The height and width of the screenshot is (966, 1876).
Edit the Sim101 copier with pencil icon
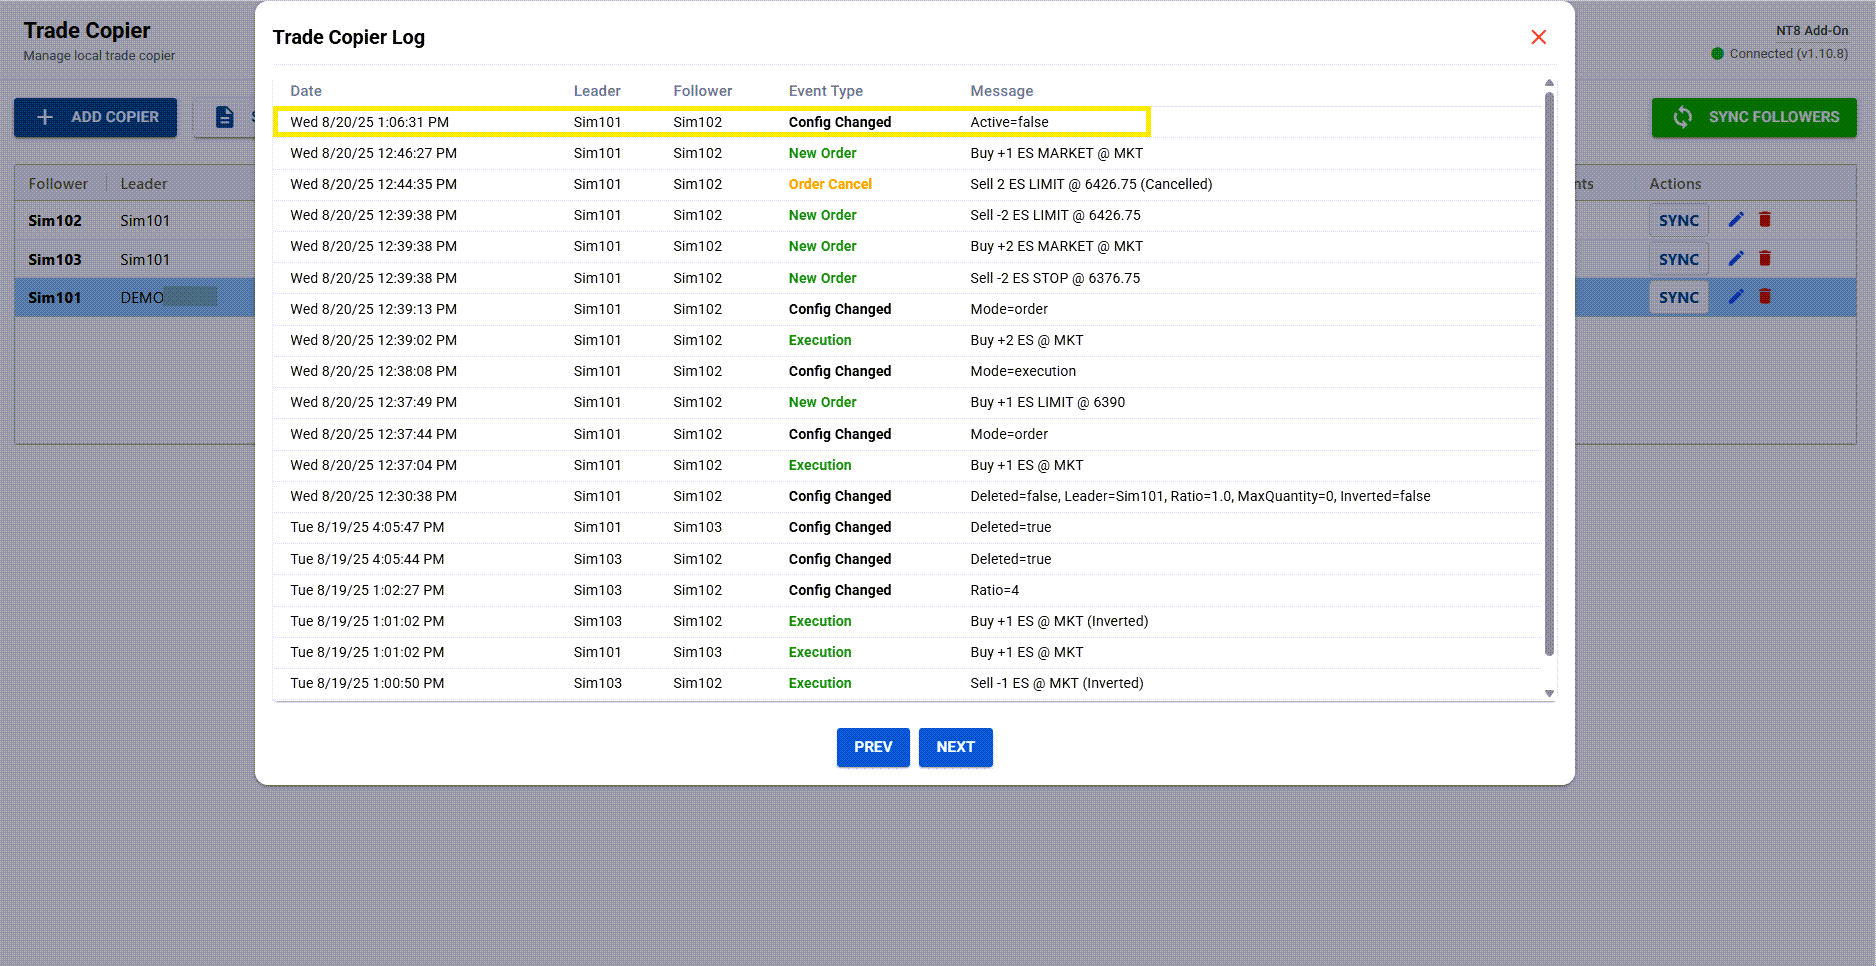click(x=1736, y=296)
